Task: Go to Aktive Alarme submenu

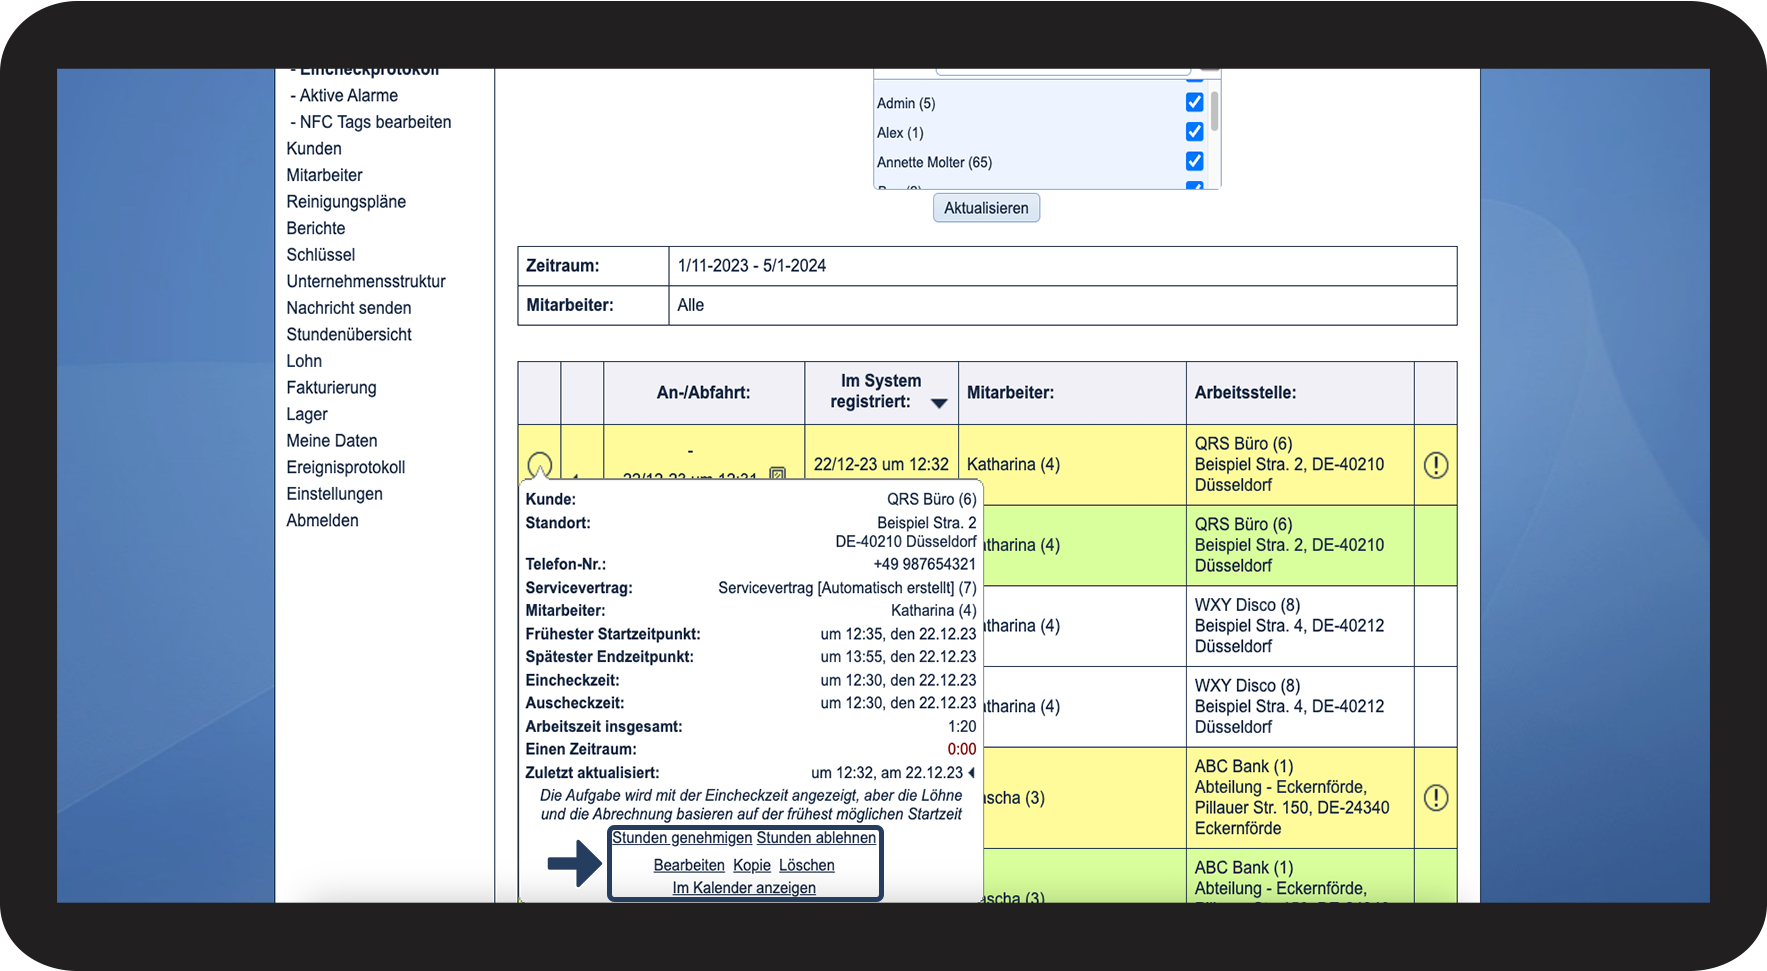Action: [x=348, y=96]
